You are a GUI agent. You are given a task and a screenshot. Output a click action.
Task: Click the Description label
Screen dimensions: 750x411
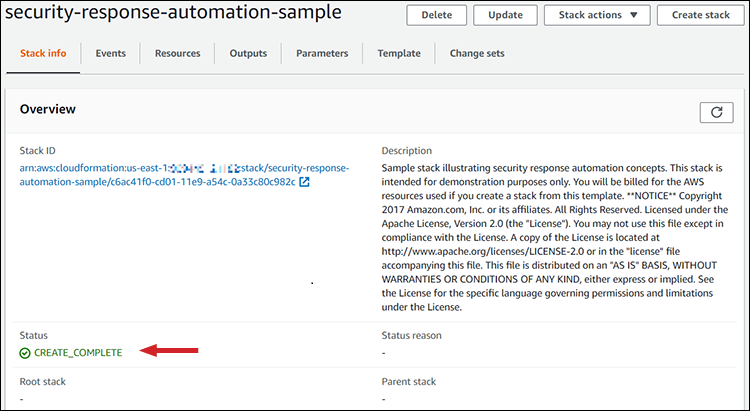[x=407, y=151]
